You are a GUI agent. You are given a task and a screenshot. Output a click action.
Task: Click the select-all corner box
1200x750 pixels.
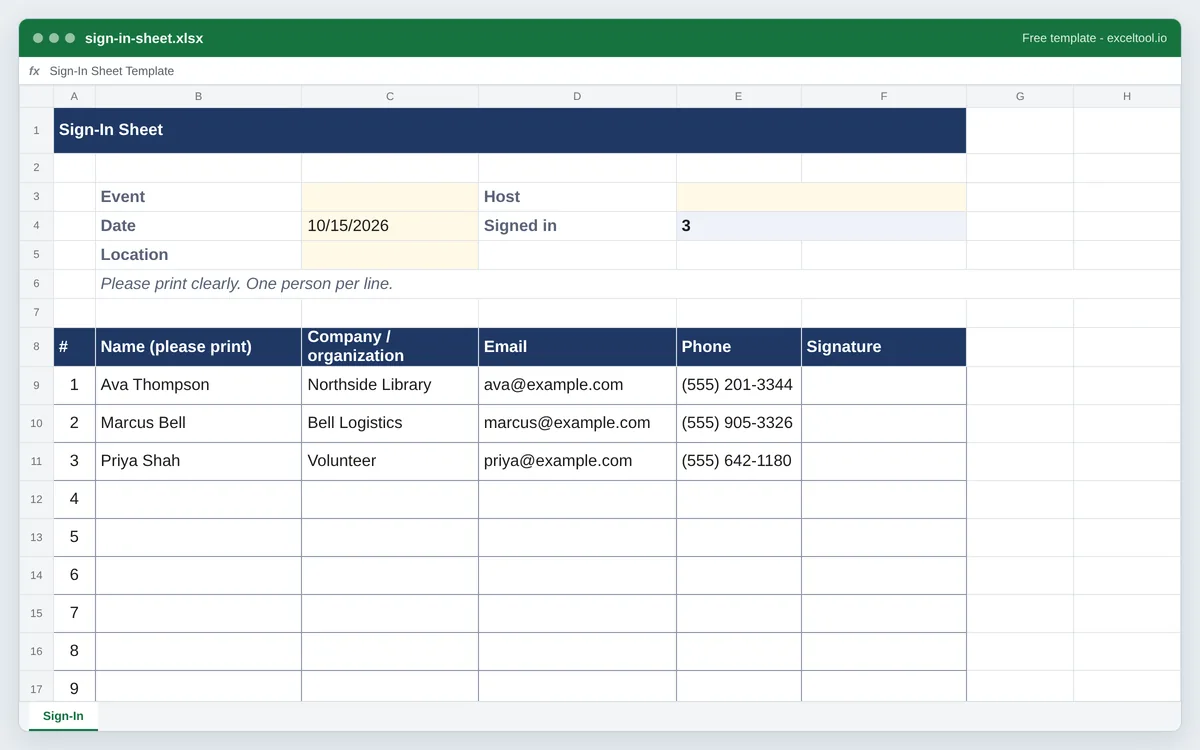coord(36,96)
